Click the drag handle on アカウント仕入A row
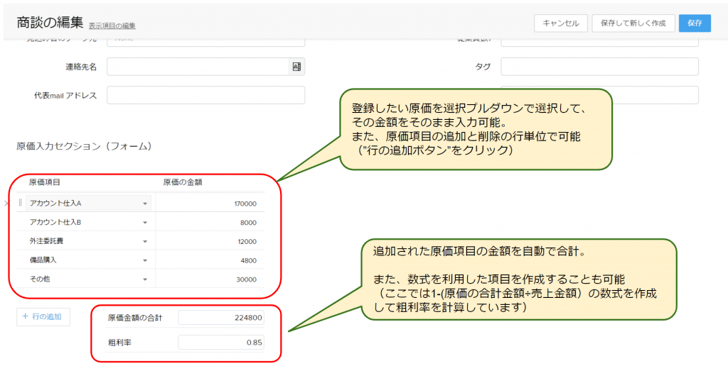Viewport: 728px width, 383px height. (x=20, y=203)
